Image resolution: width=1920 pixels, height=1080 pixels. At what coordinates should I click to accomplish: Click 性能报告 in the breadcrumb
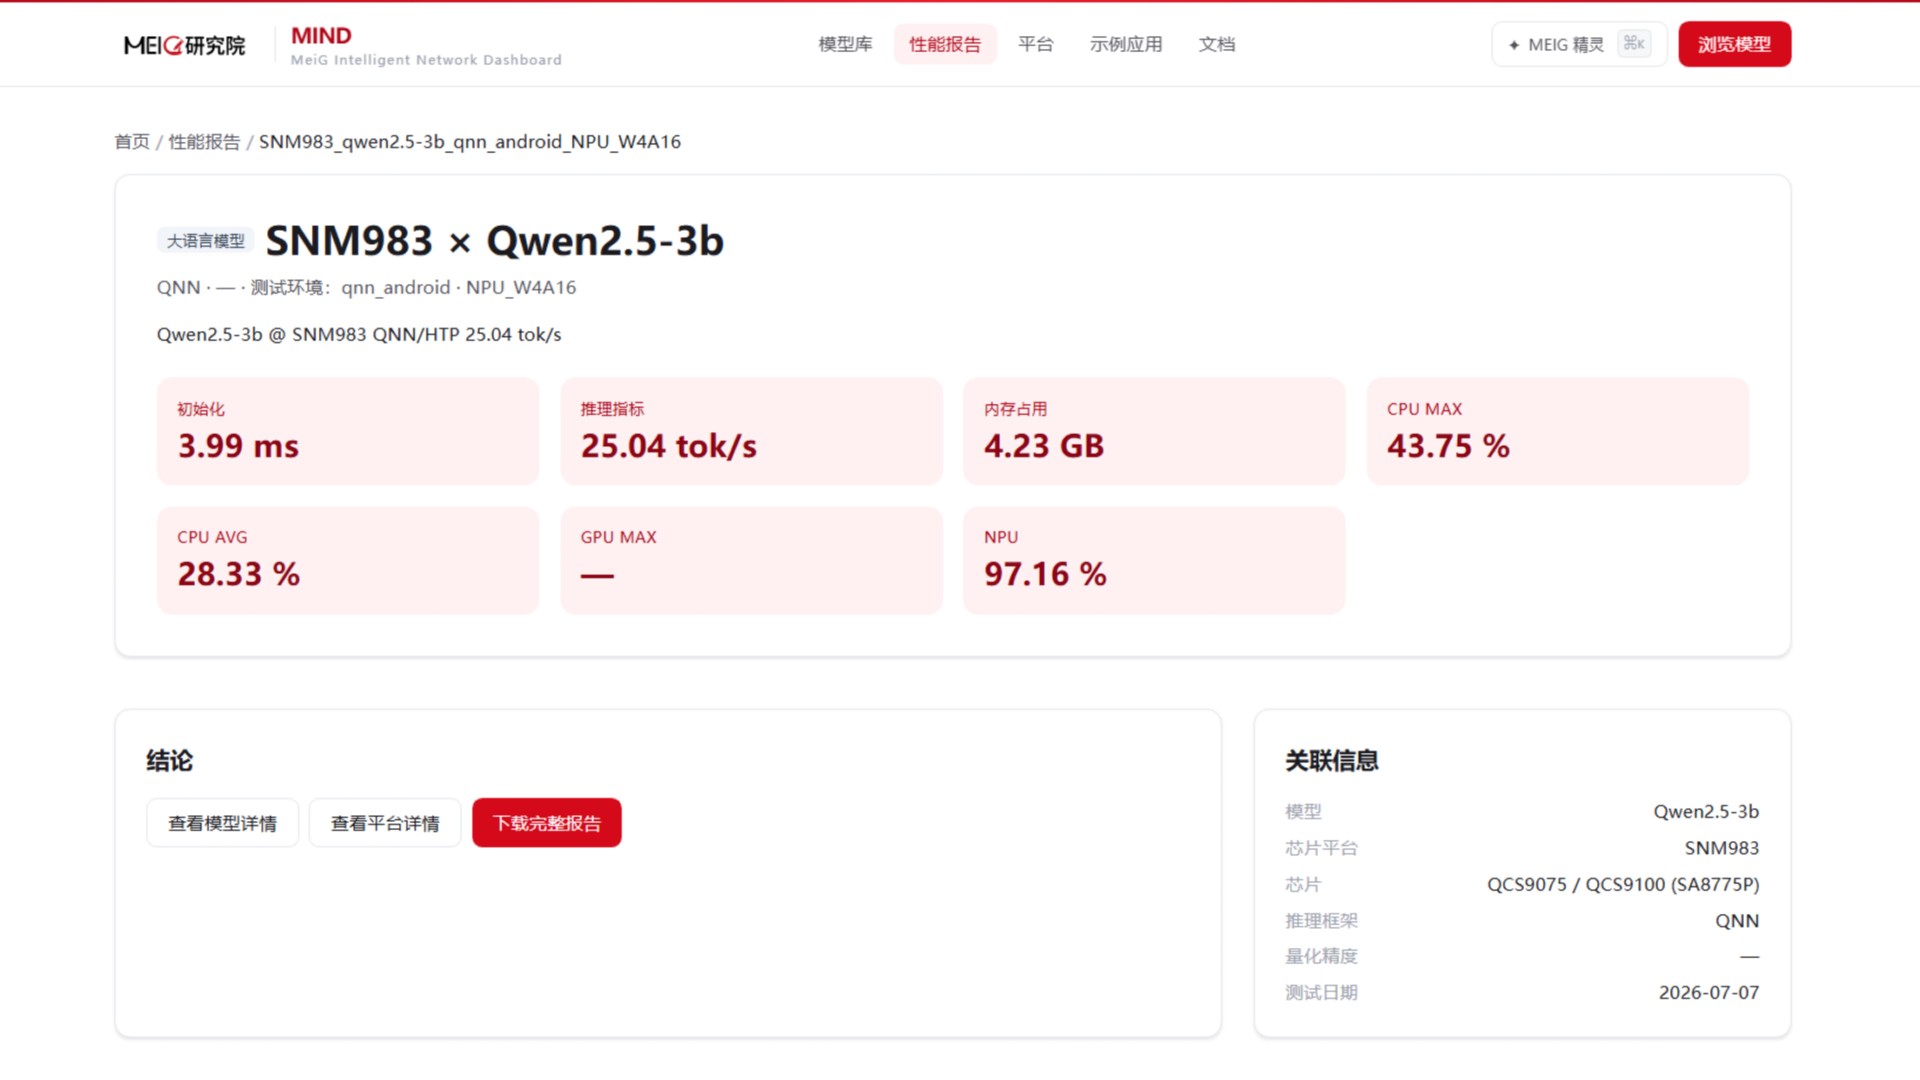tap(204, 142)
